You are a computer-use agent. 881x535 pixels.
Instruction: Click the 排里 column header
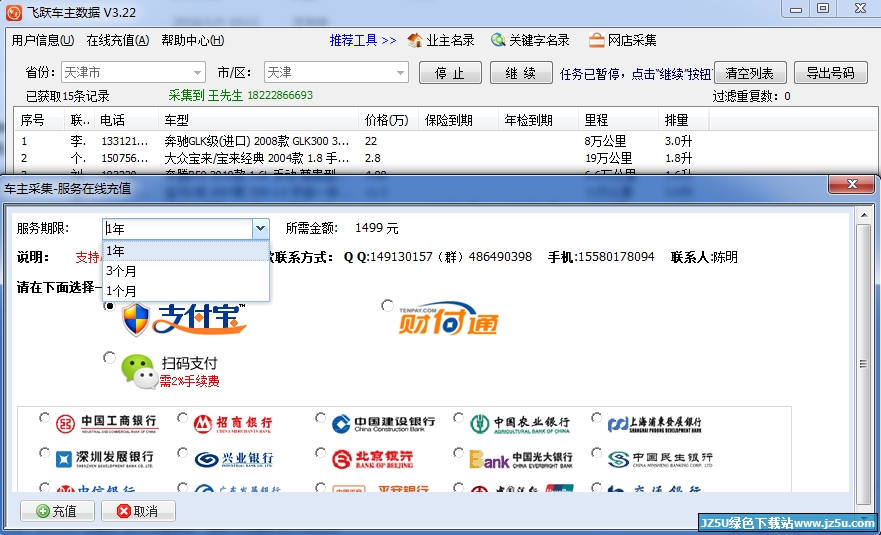coord(683,120)
